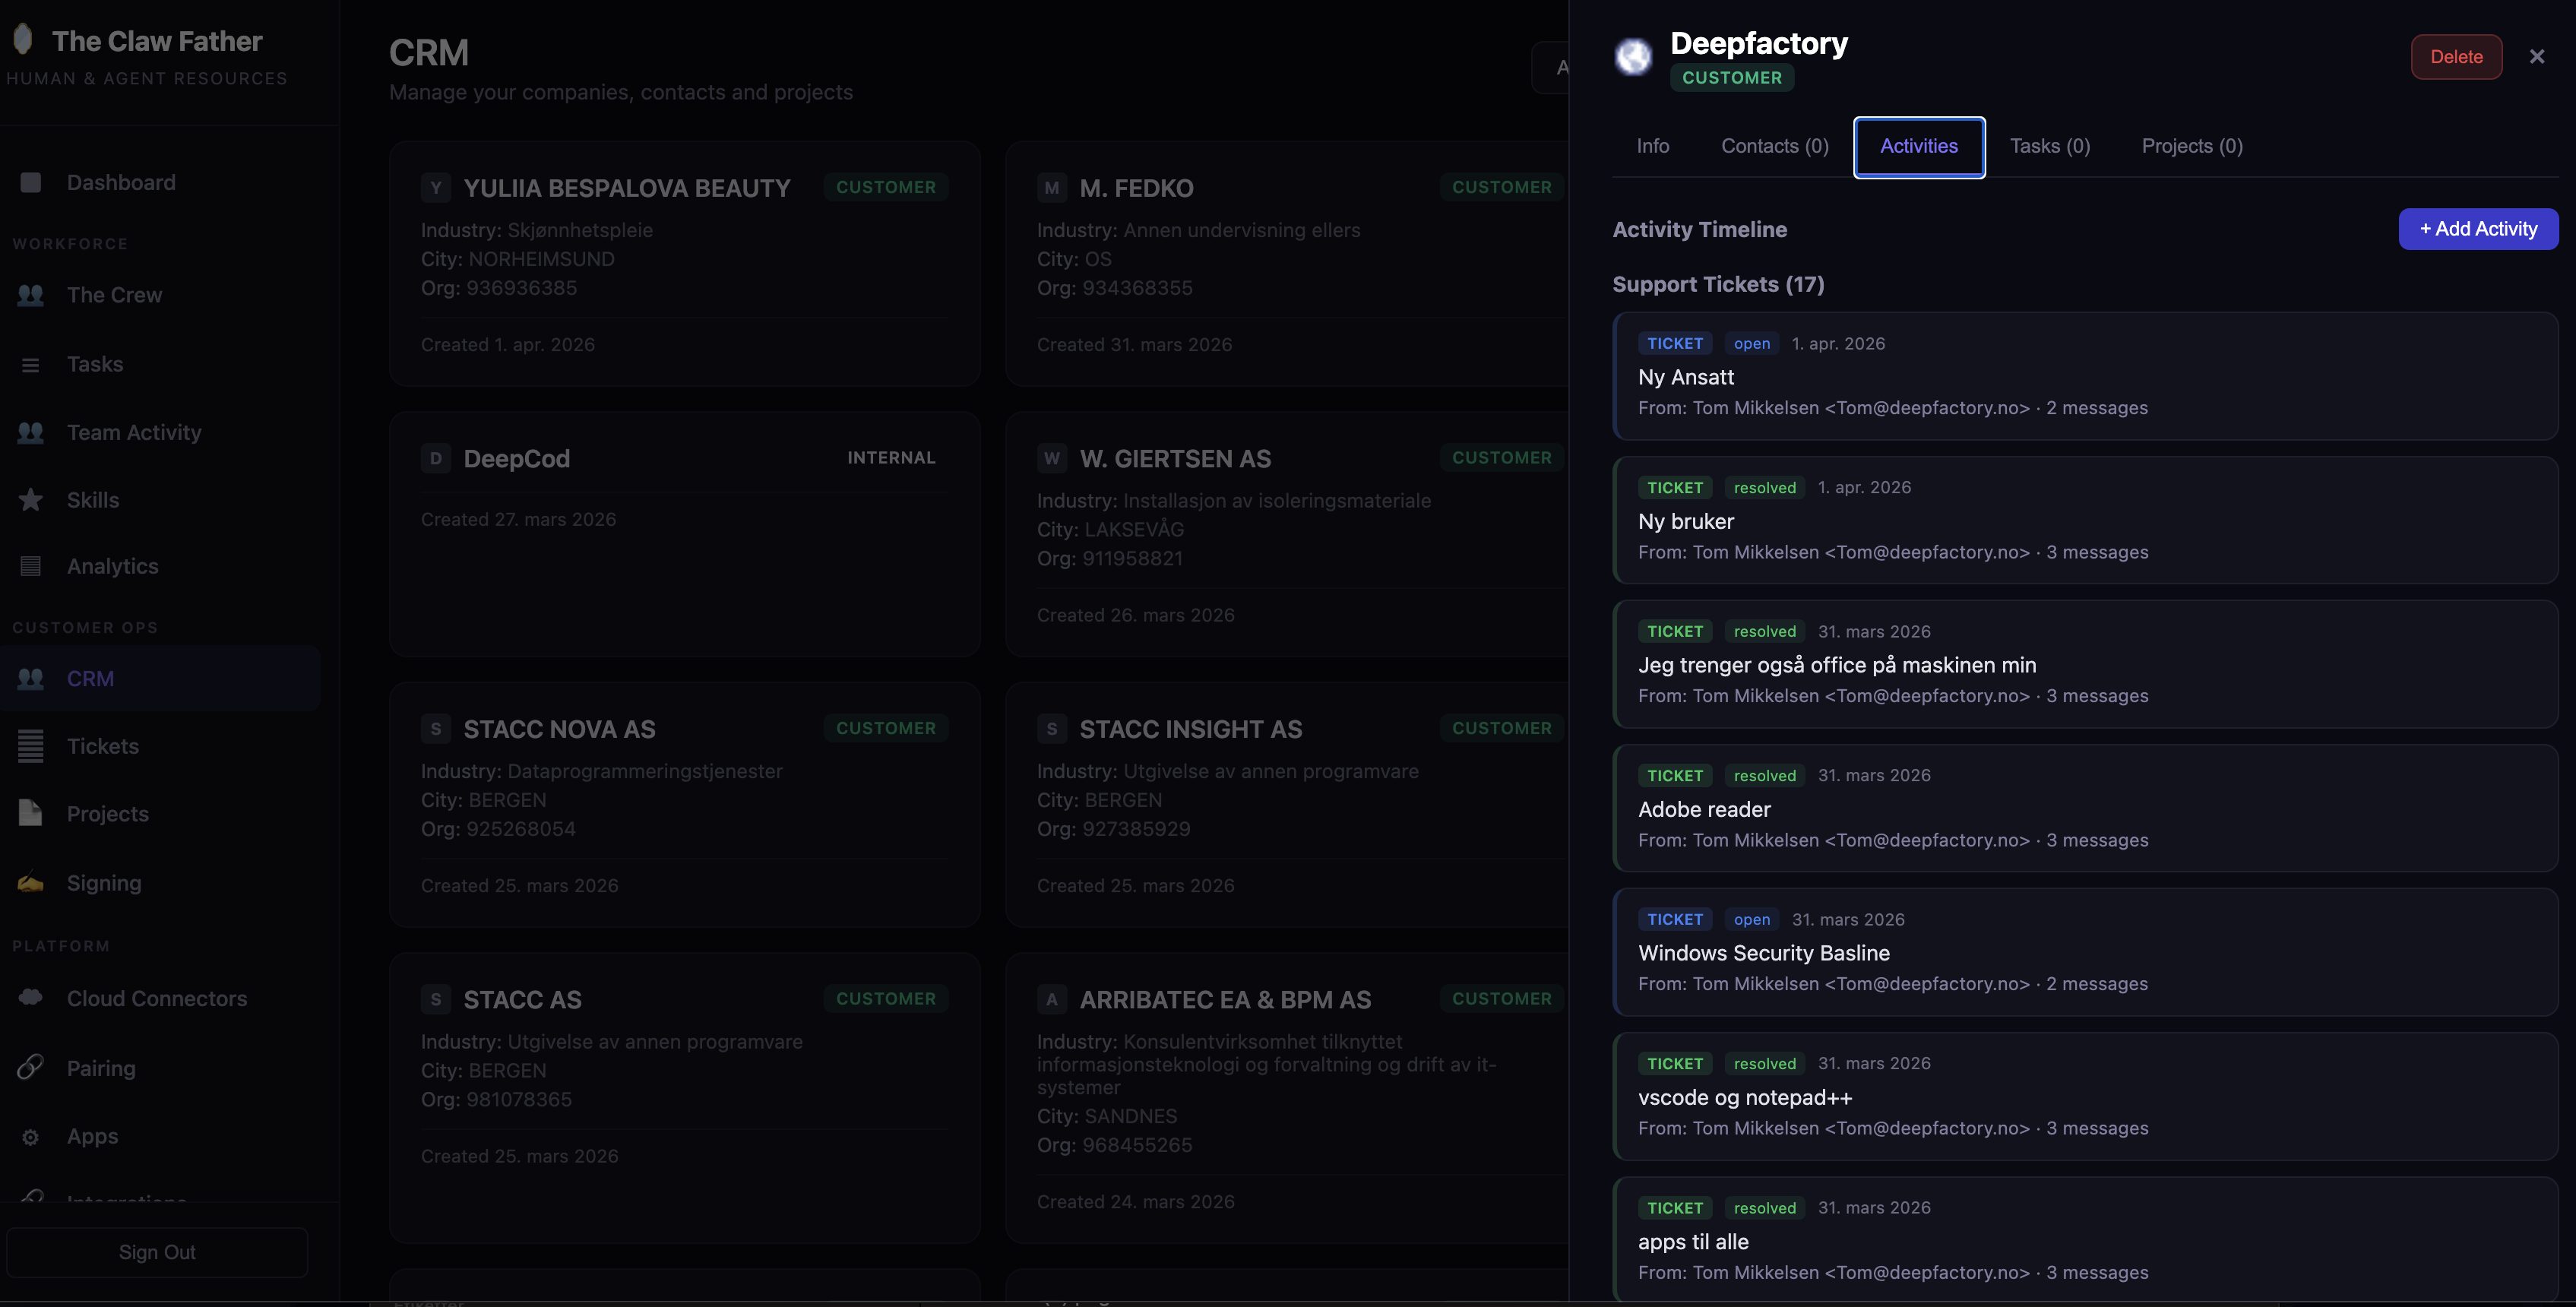Select the Tasks (0) tab
The image size is (2576, 1307).
[2049, 146]
